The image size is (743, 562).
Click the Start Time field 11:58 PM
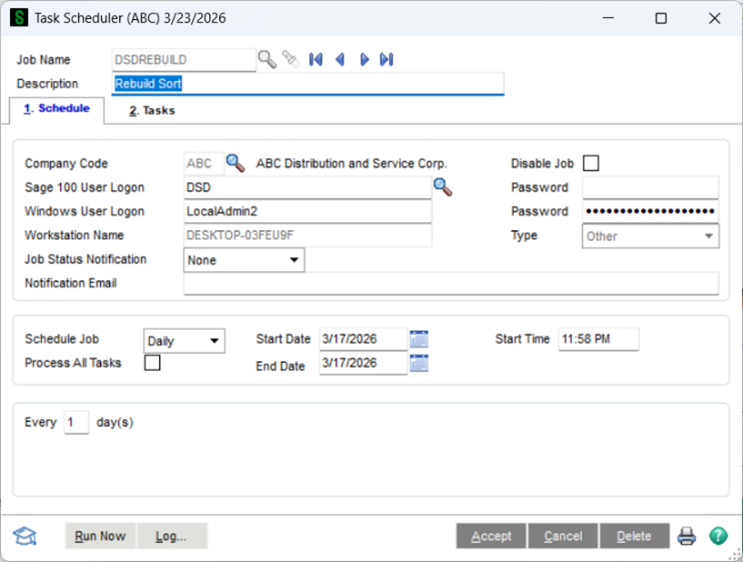pyautogui.click(x=598, y=339)
